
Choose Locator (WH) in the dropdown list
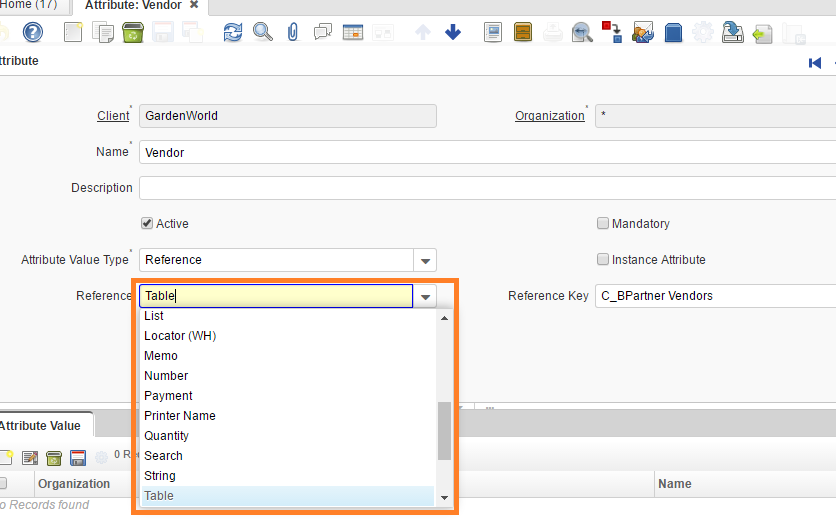pyautogui.click(x=180, y=336)
